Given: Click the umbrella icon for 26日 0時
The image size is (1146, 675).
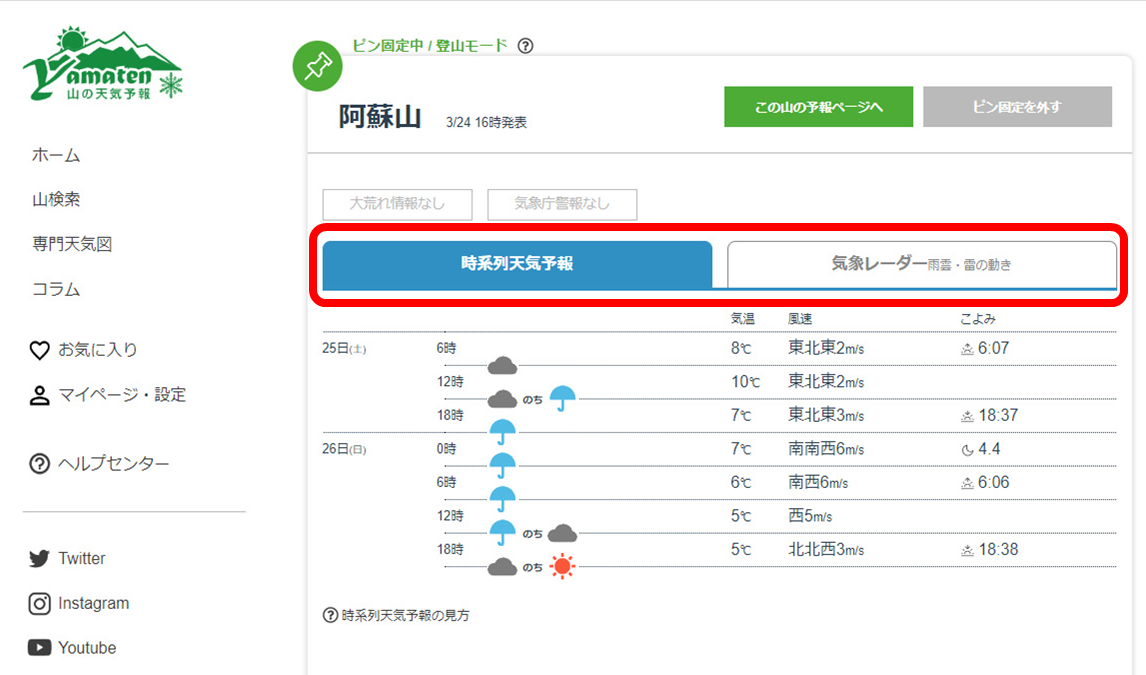Looking at the screenshot, I should 502,465.
